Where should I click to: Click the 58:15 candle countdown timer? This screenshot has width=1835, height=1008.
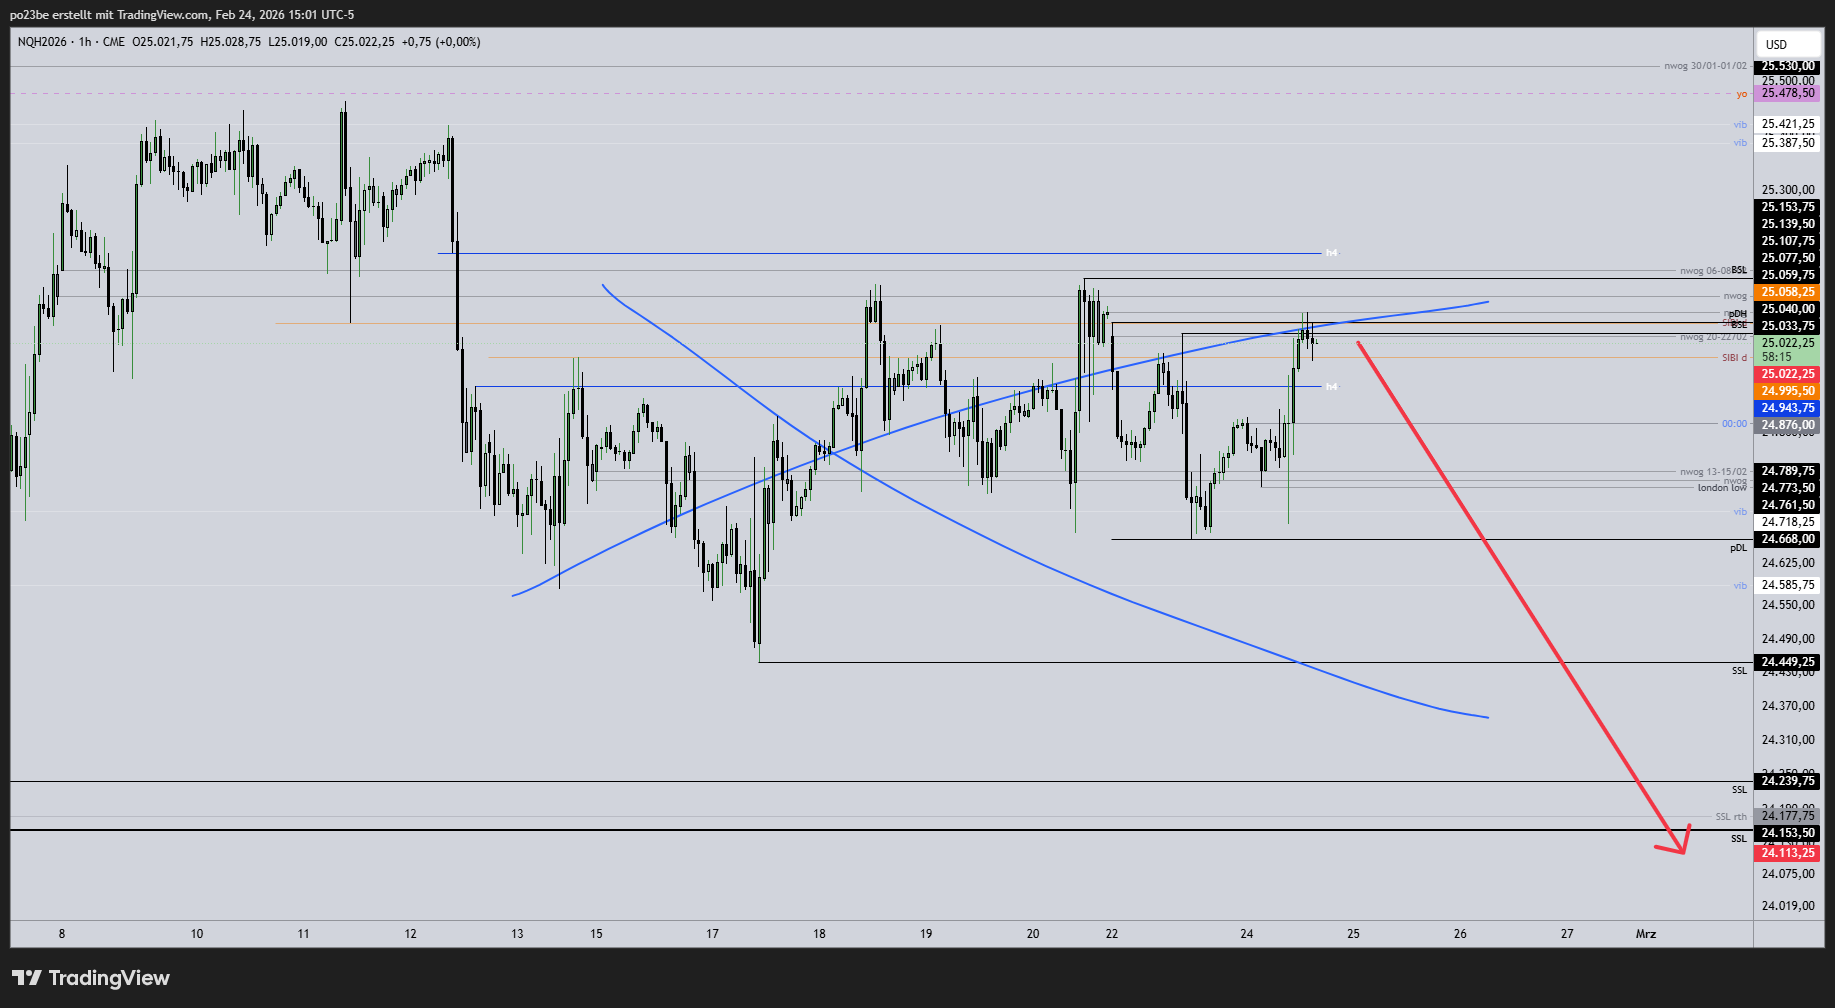(1775, 356)
